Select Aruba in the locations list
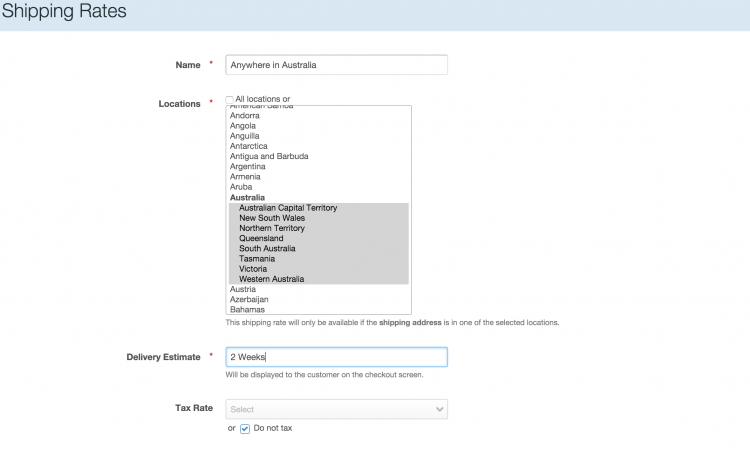 coord(319,187)
